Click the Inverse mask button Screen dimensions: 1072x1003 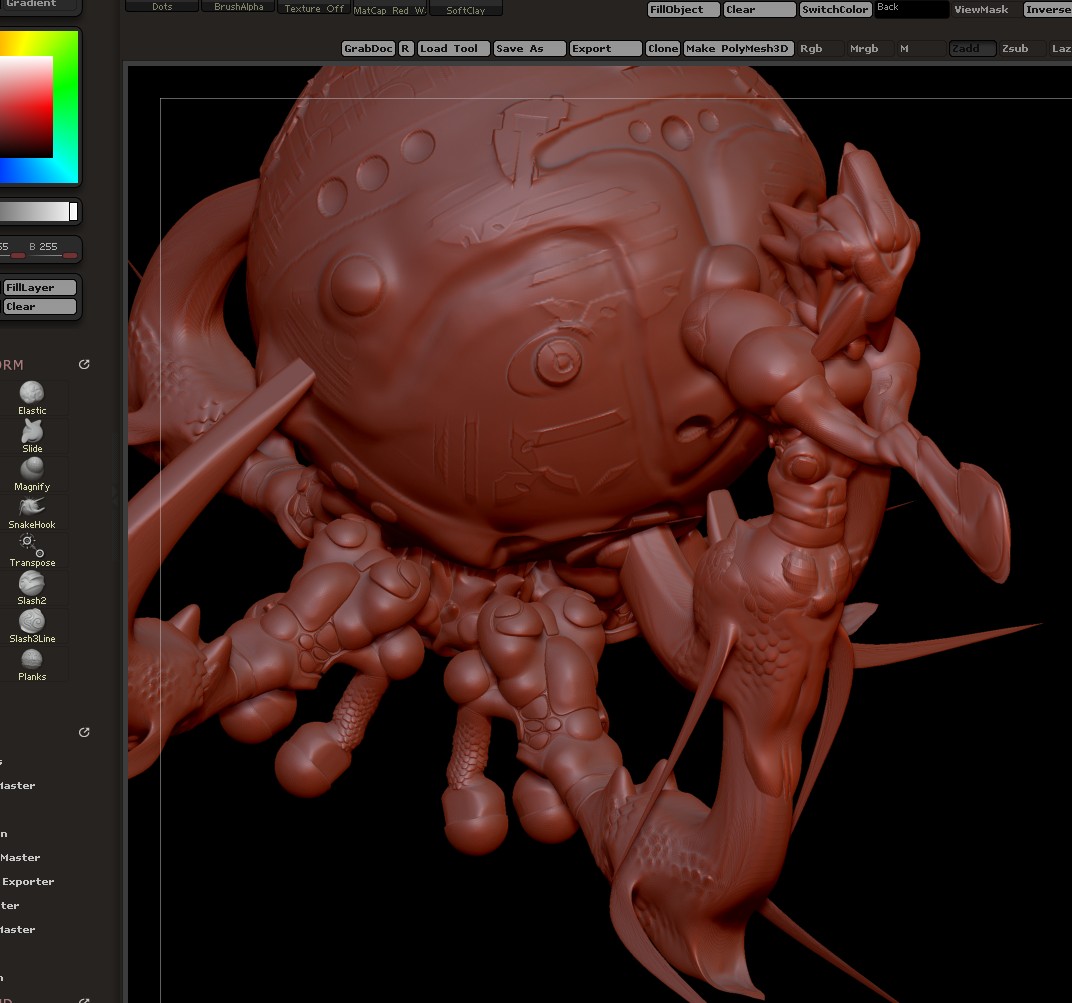point(1047,10)
